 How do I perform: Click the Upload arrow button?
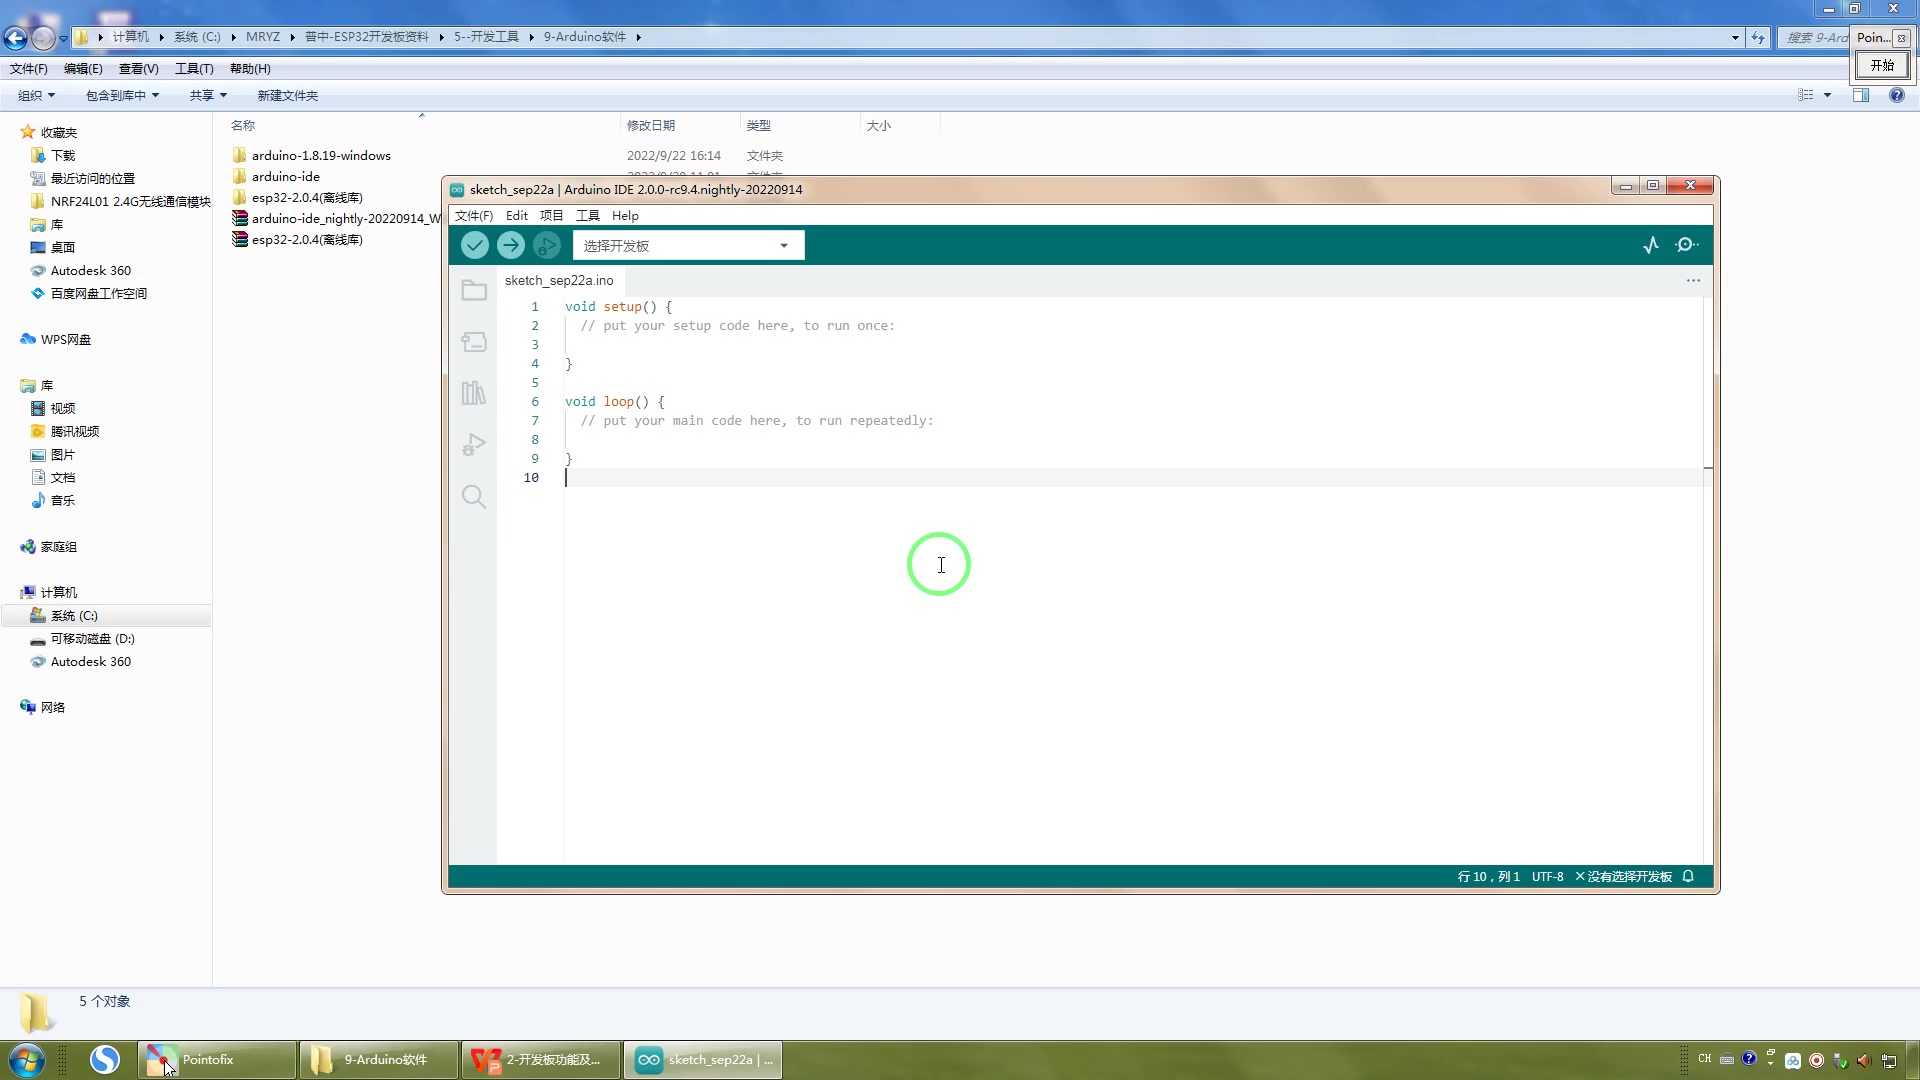click(510, 245)
